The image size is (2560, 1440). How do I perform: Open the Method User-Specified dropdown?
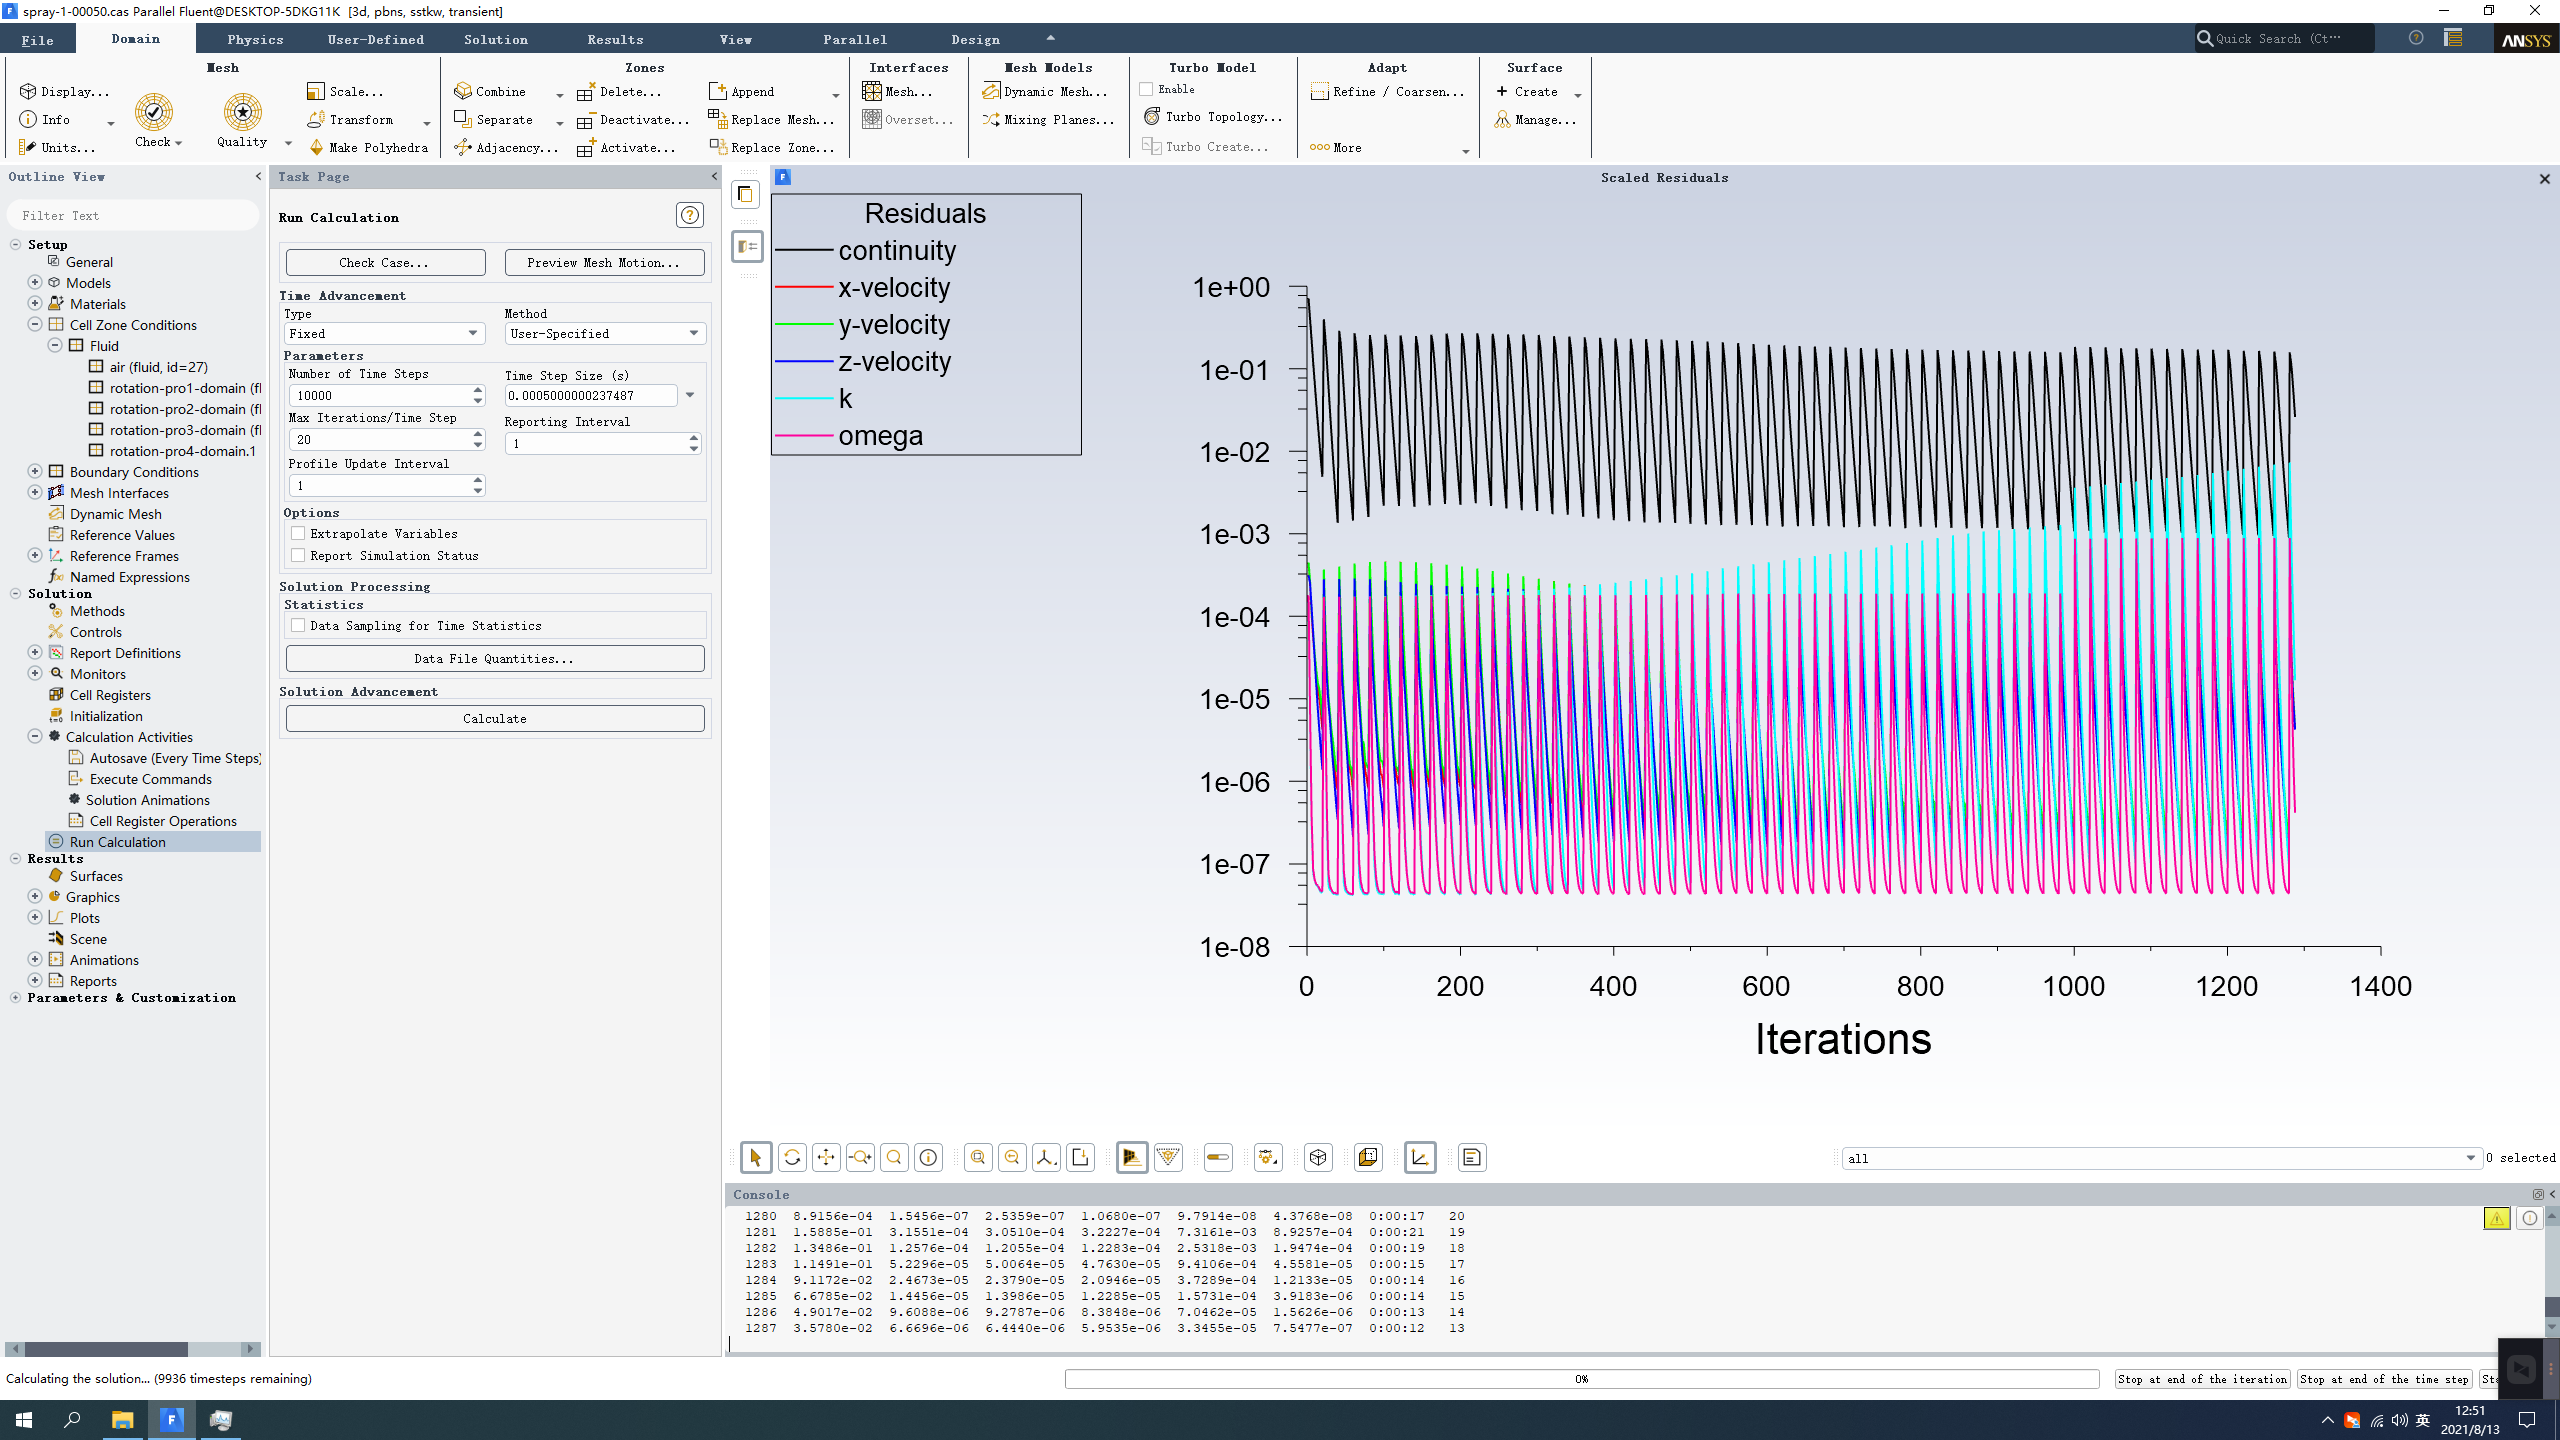coord(604,333)
